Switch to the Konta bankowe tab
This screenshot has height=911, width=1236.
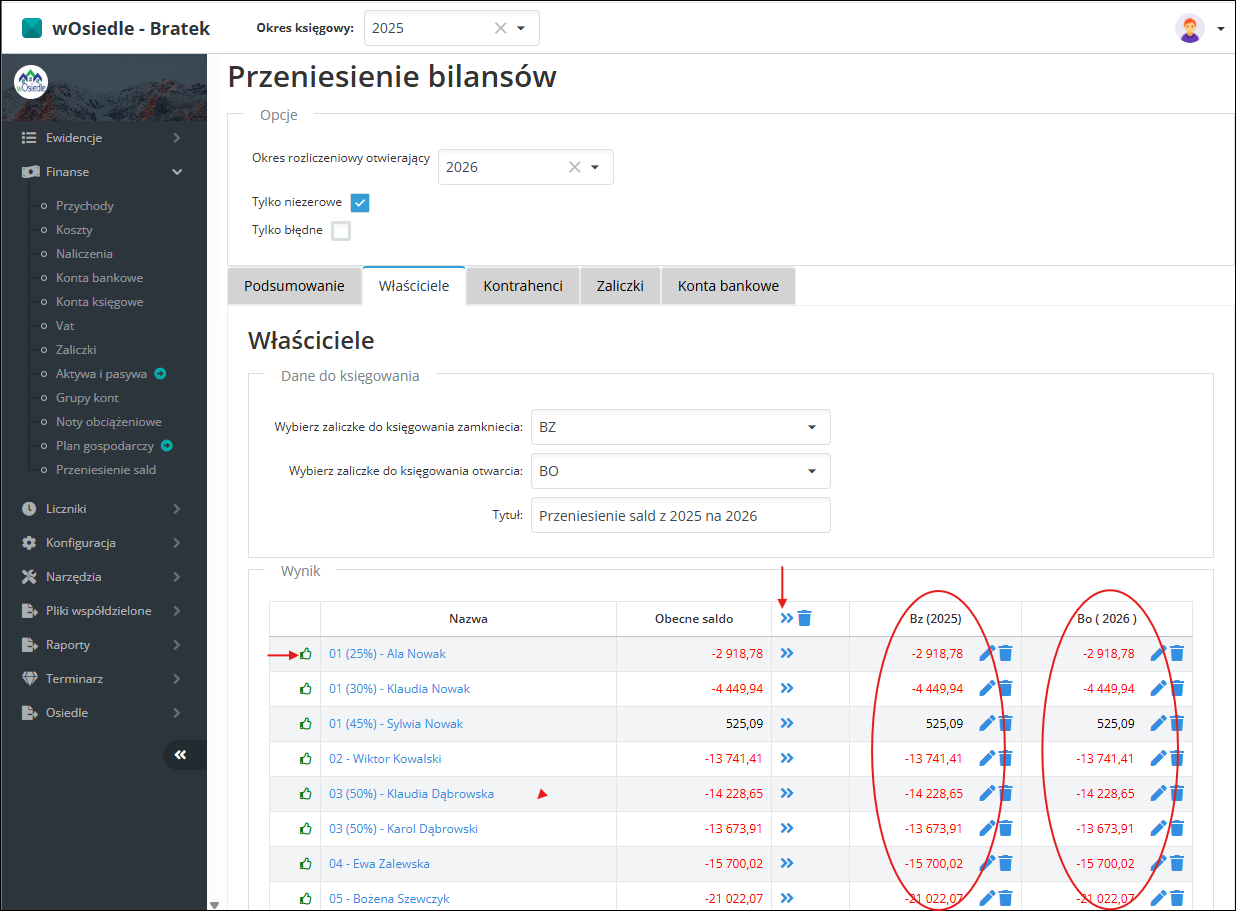coord(728,286)
